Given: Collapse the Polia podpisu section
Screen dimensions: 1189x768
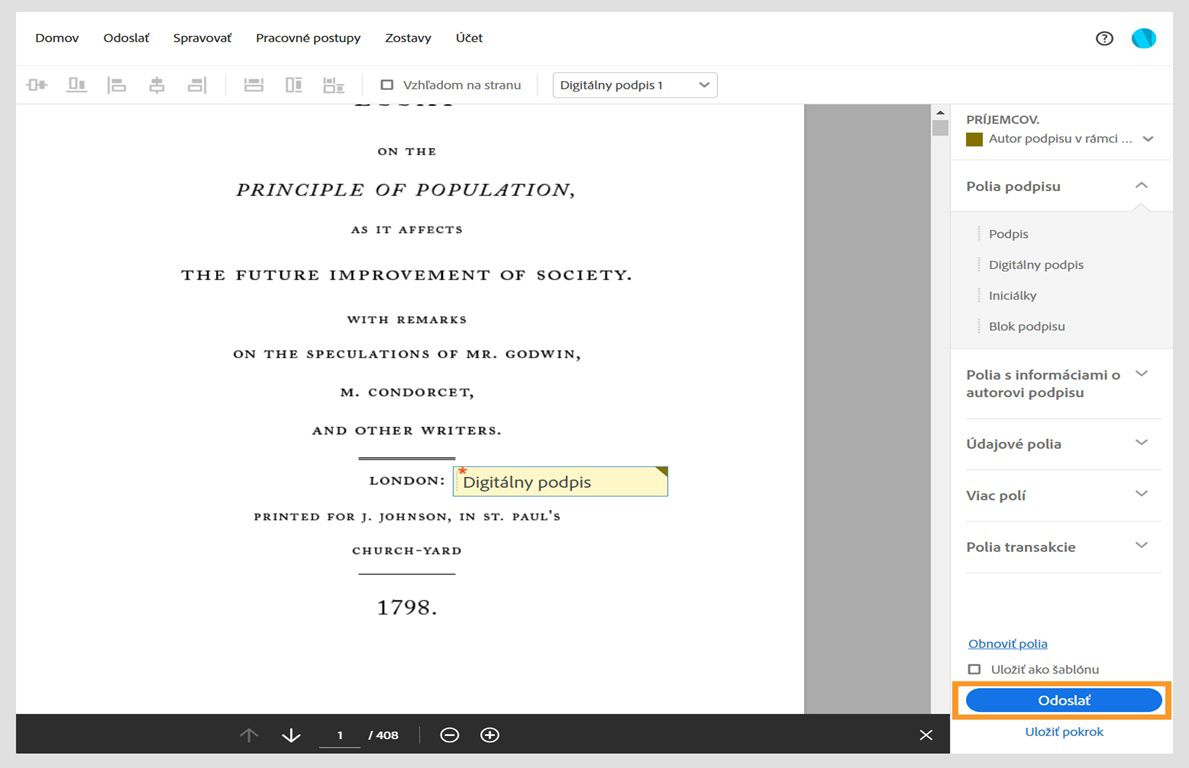Looking at the screenshot, I should pyautogui.click(x=1141, y=186).
